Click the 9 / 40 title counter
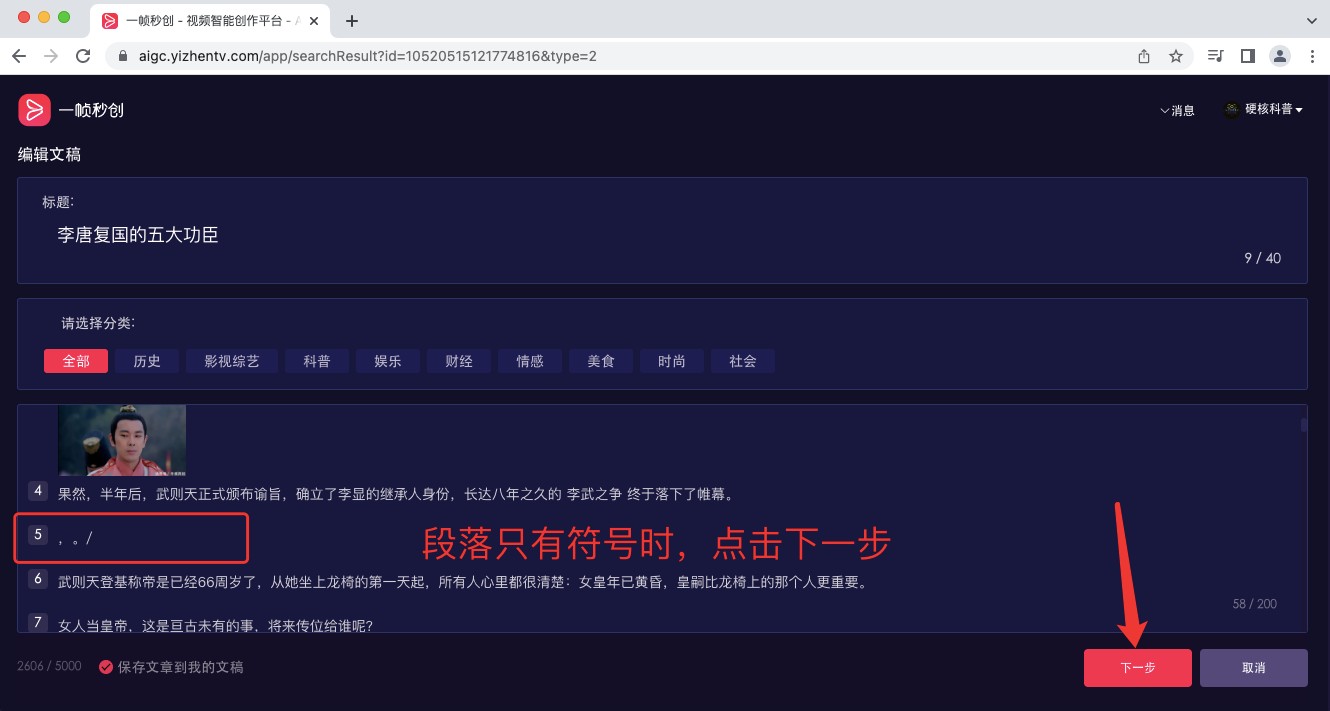This screenshot has width=1330, height=711. (x=1262, y=258)
